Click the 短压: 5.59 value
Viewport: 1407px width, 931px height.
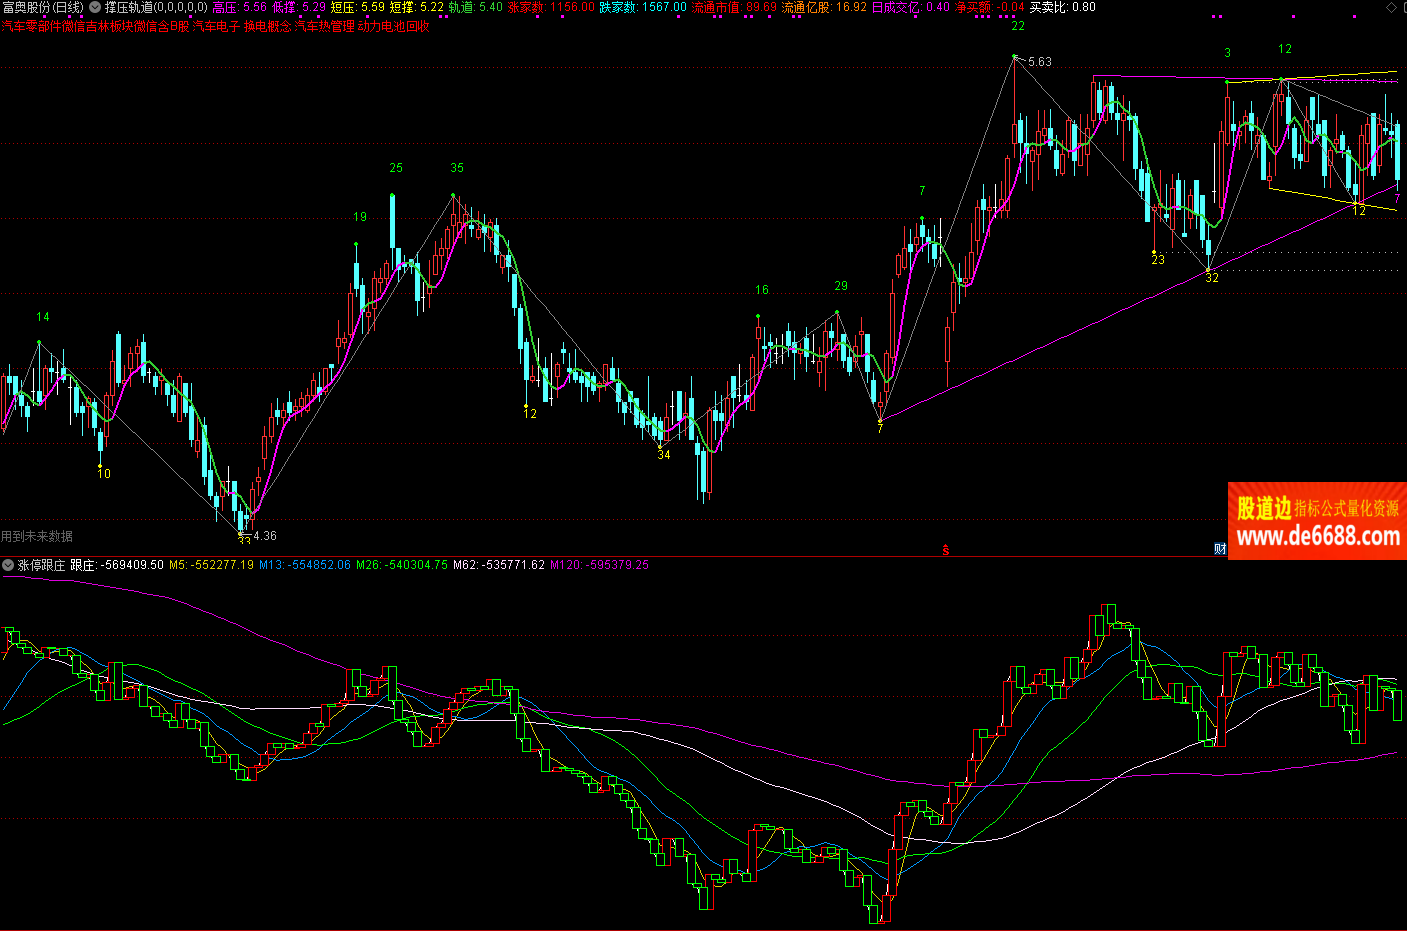point(358,7)
